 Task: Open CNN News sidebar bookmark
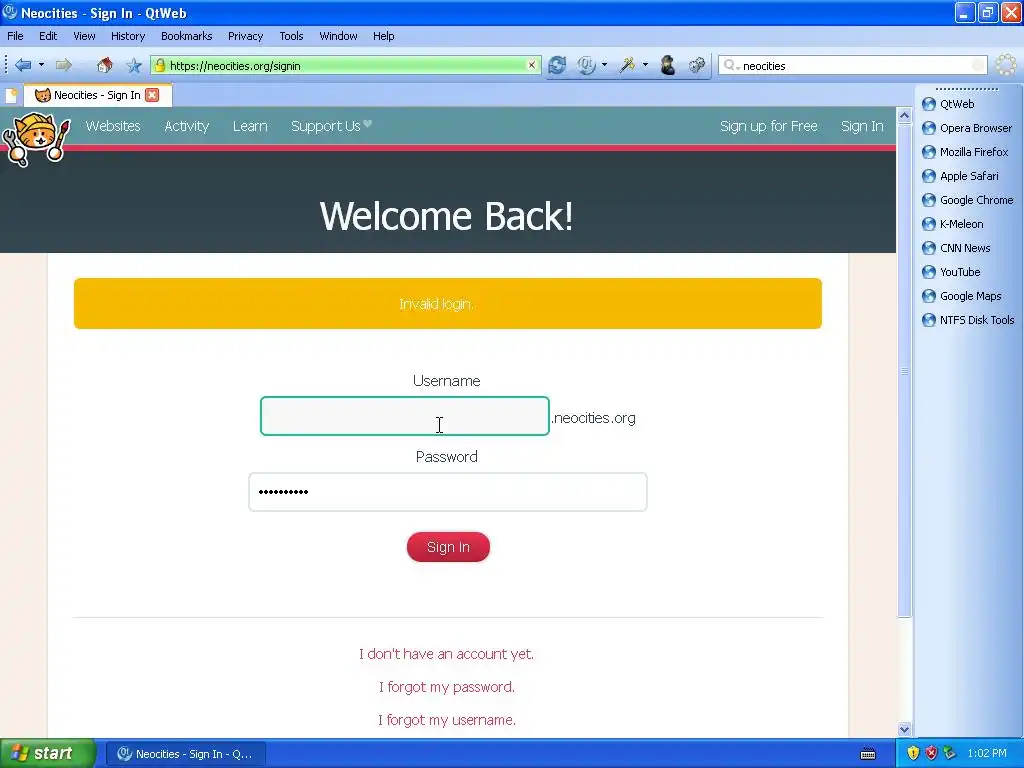(956, 248)
